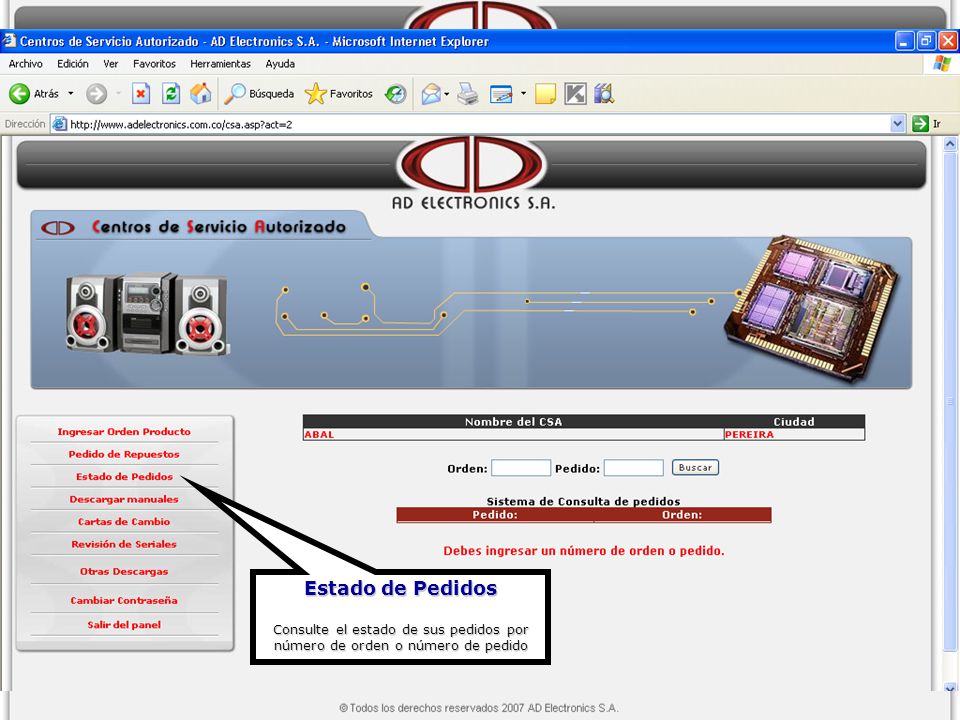Click the K toolbar icon
The image size is (960, 720).
(x=575, y=94)
